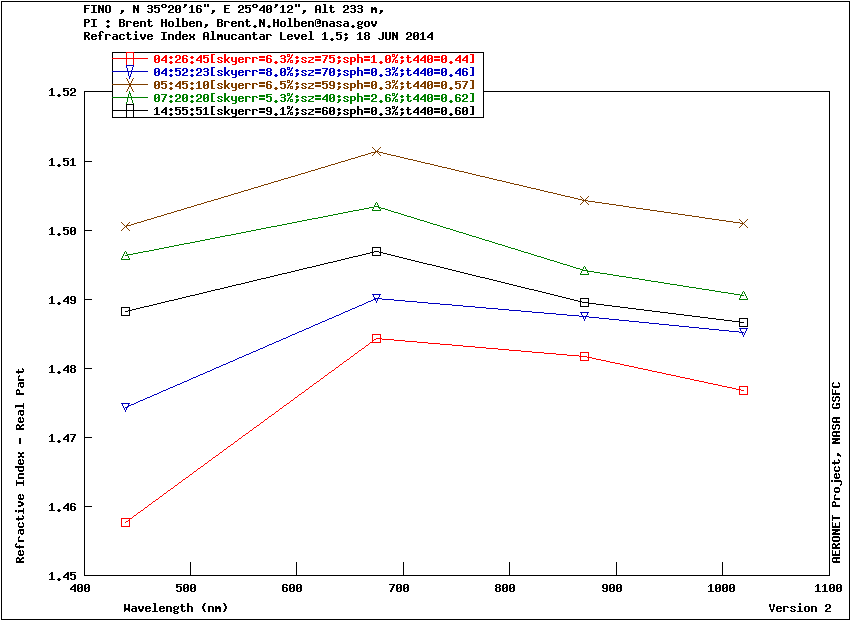Click the Wavelength (nm) axis label

176,607
